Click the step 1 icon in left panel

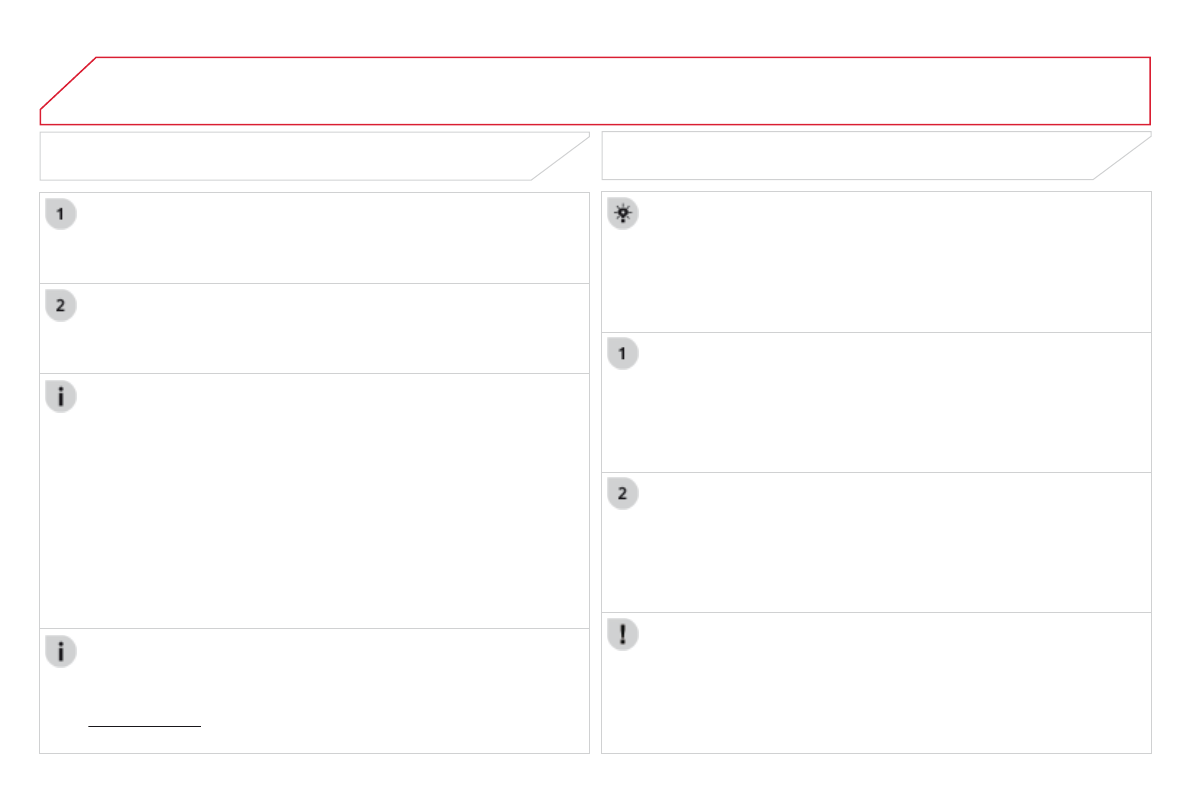(60, 215)
